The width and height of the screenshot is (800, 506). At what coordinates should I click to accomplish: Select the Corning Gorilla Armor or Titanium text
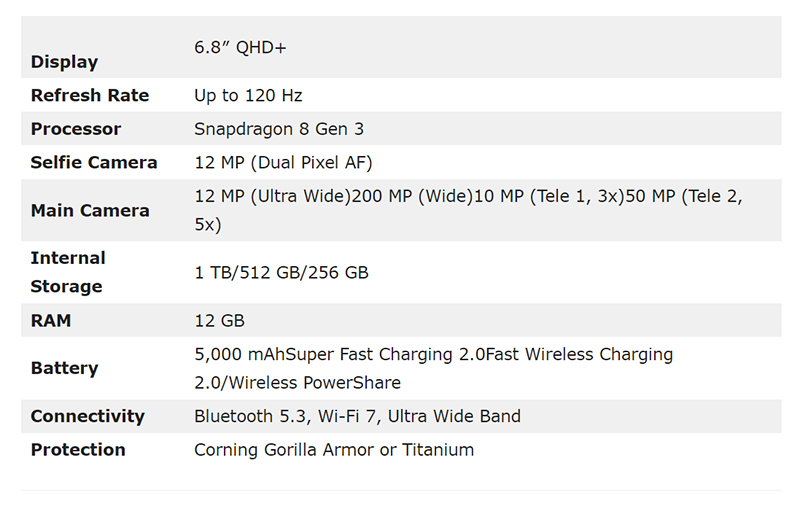(334, 450)
